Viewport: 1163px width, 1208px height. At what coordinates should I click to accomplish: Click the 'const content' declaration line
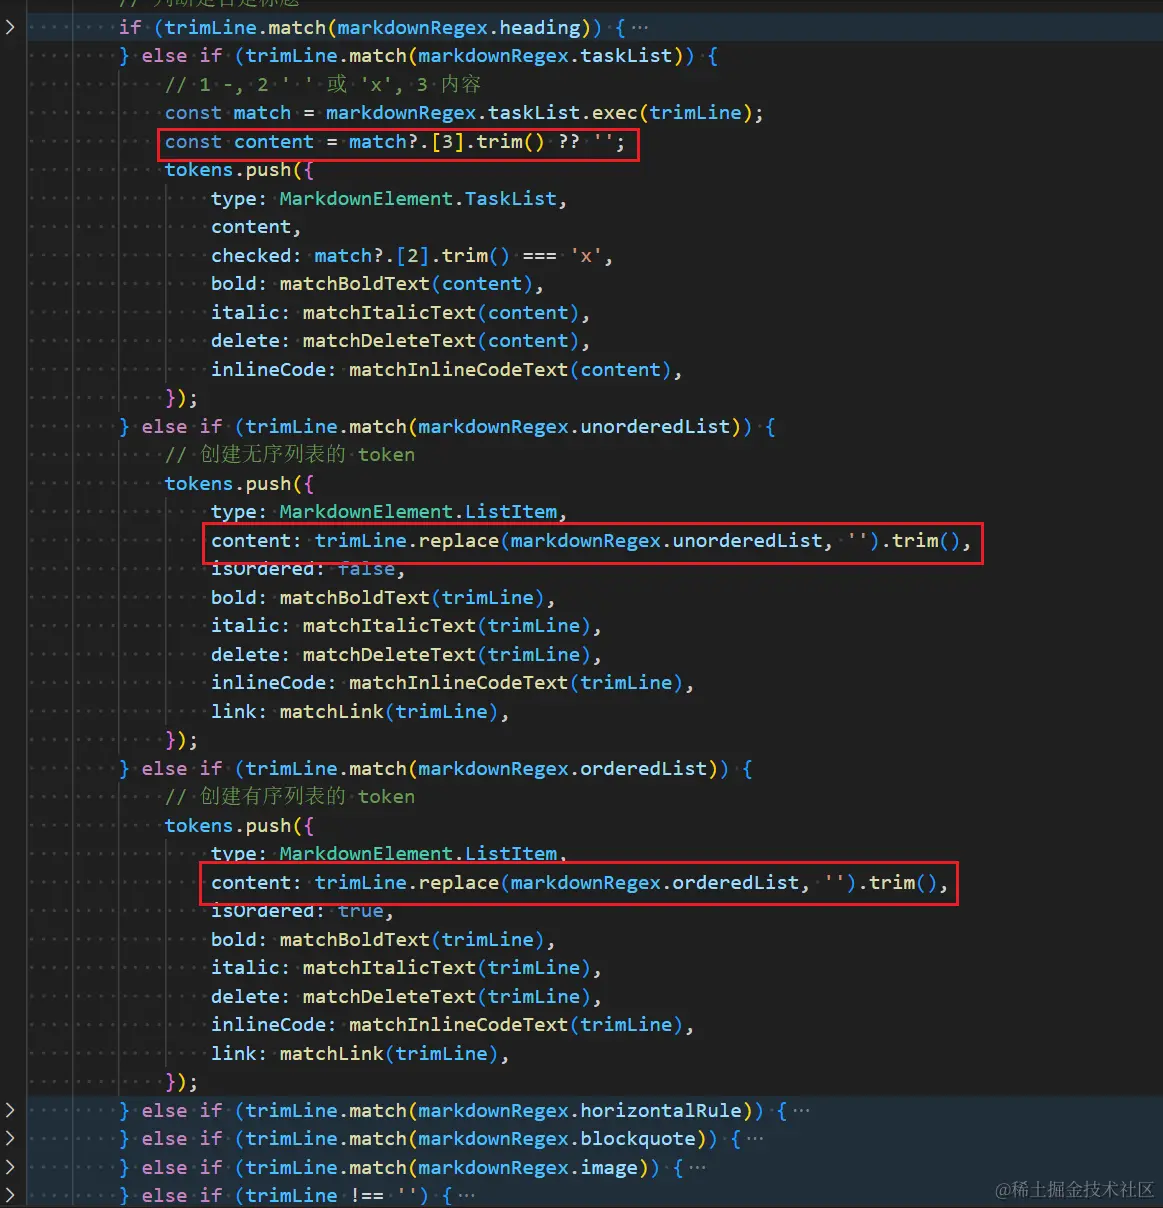point(395,142)
